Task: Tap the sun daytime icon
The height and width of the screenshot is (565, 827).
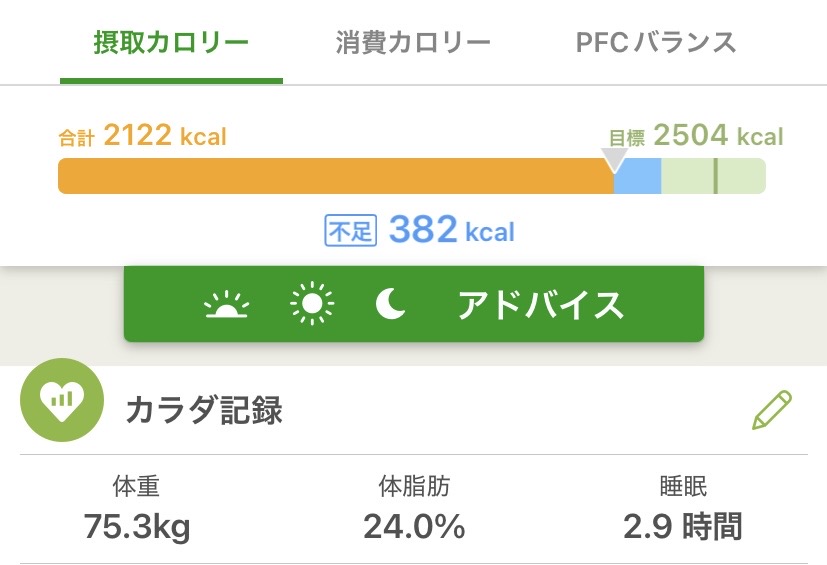Action: click(x=312, y=305)
